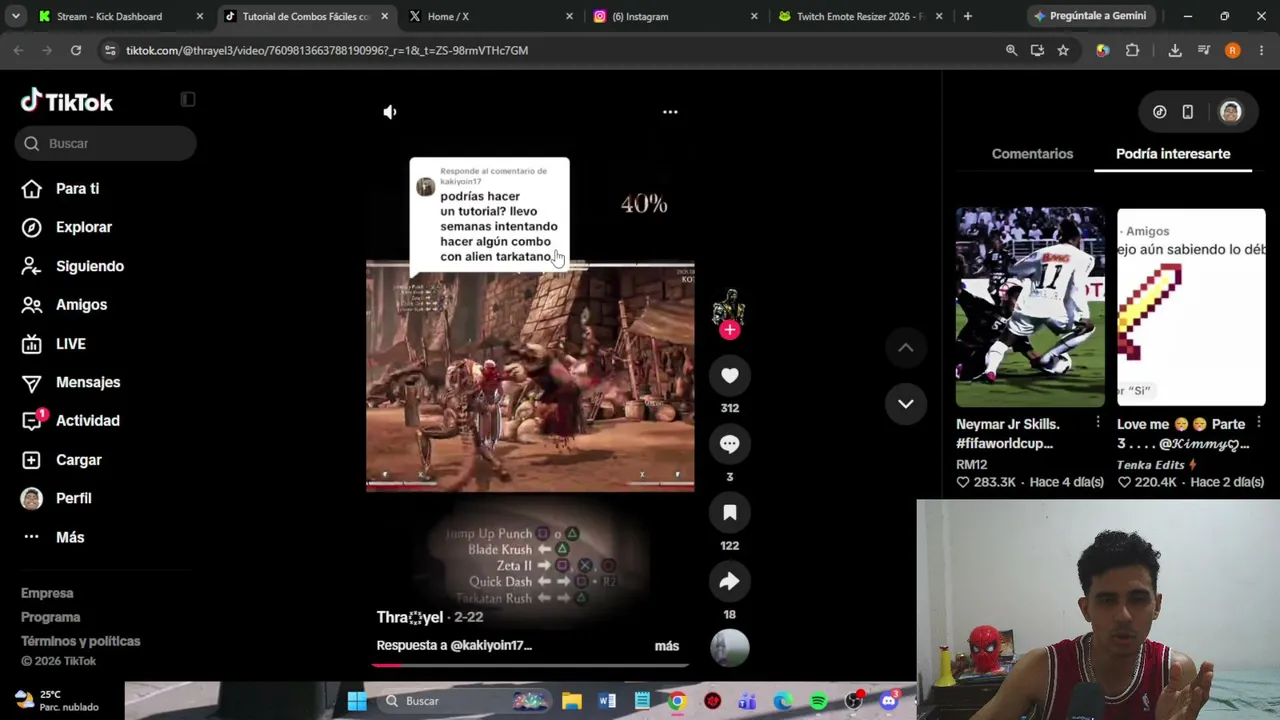
Task: Mute the TikTok video sound
Action: point(390,112)
